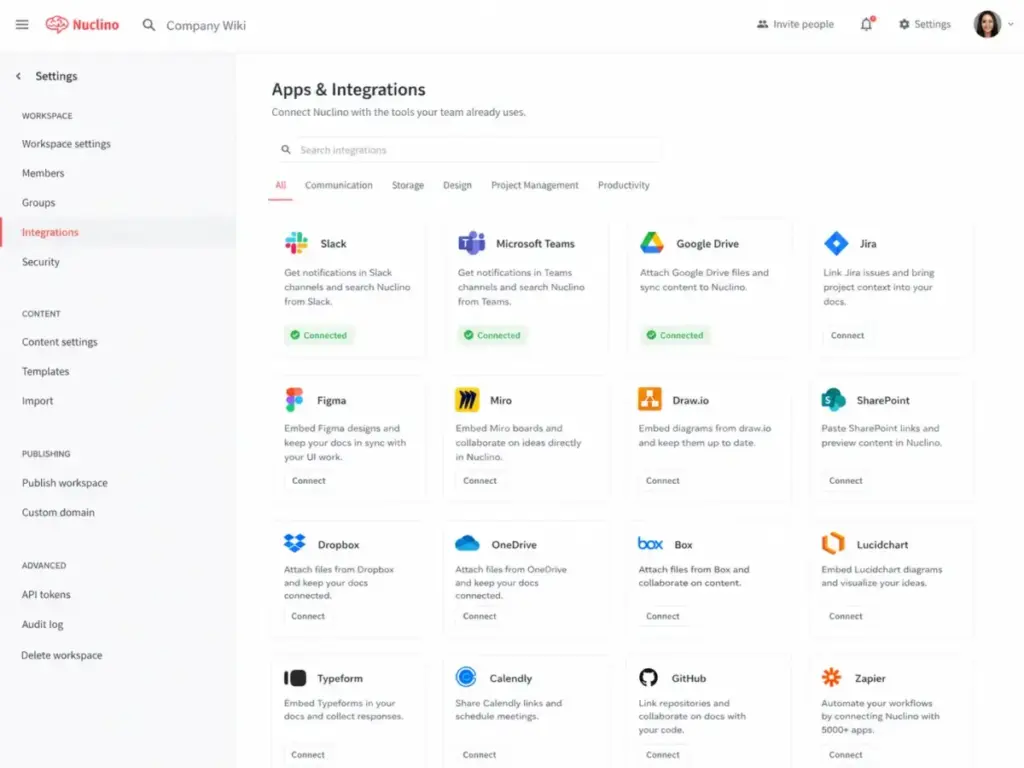Connect the OneDrive integration
1024x768 pixels.
pyautogui.click(x=479, y=616)
